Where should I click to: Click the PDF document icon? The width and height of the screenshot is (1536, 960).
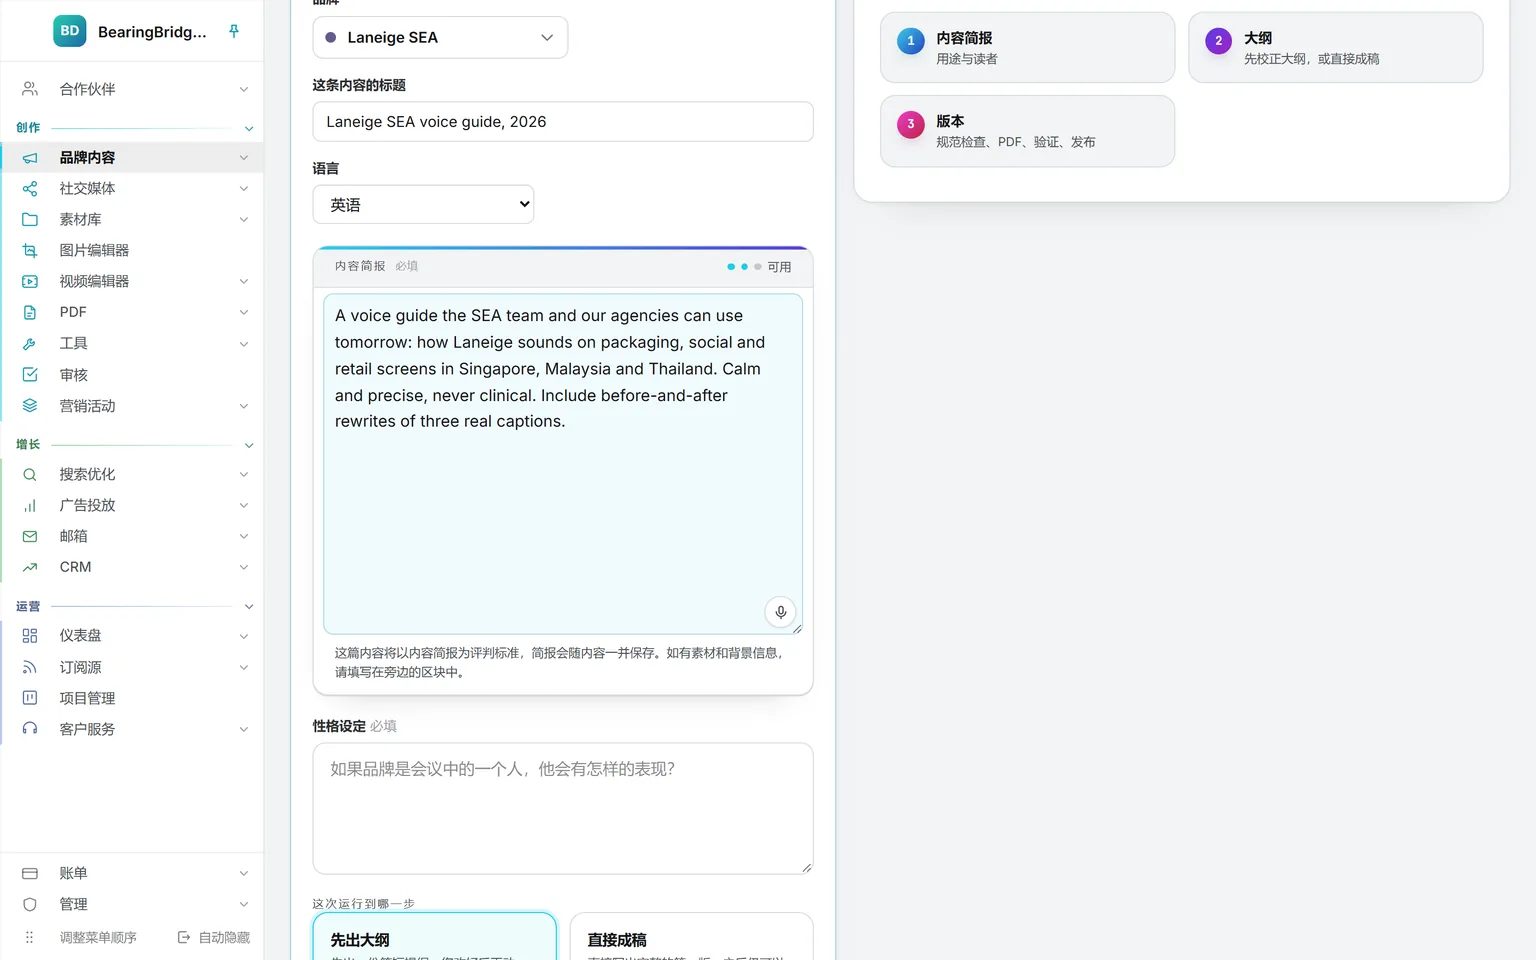tap(30, 313)
